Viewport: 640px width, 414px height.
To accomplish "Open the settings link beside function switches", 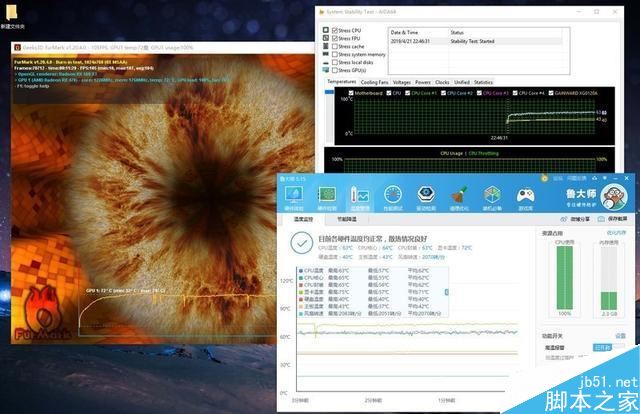I will 620,336.
